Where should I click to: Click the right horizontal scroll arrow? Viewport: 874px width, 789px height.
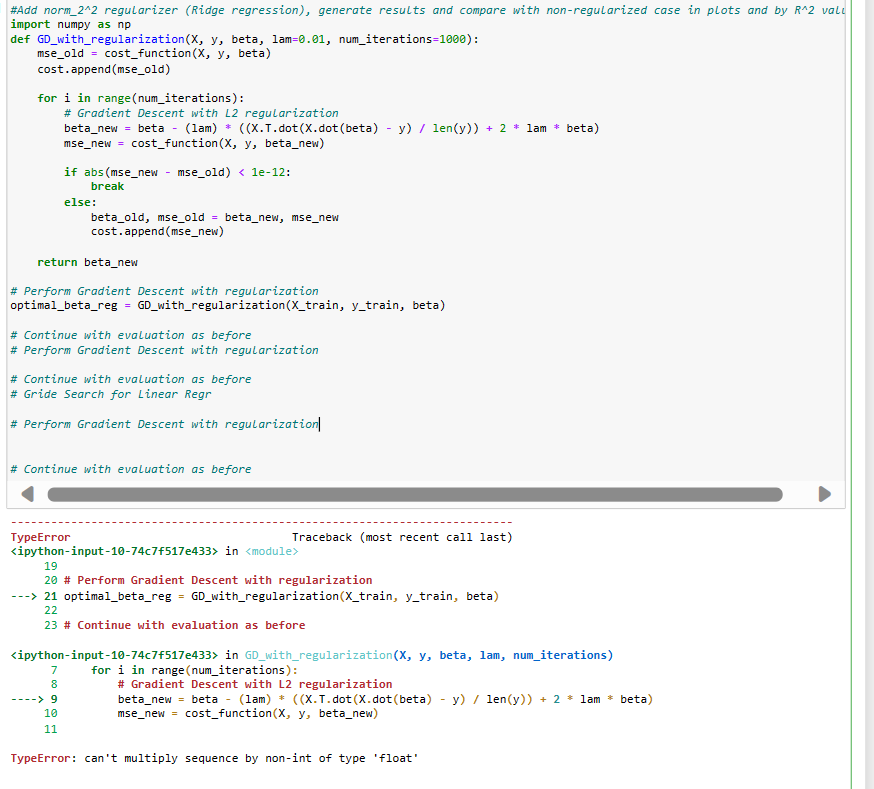coord(824,493)
